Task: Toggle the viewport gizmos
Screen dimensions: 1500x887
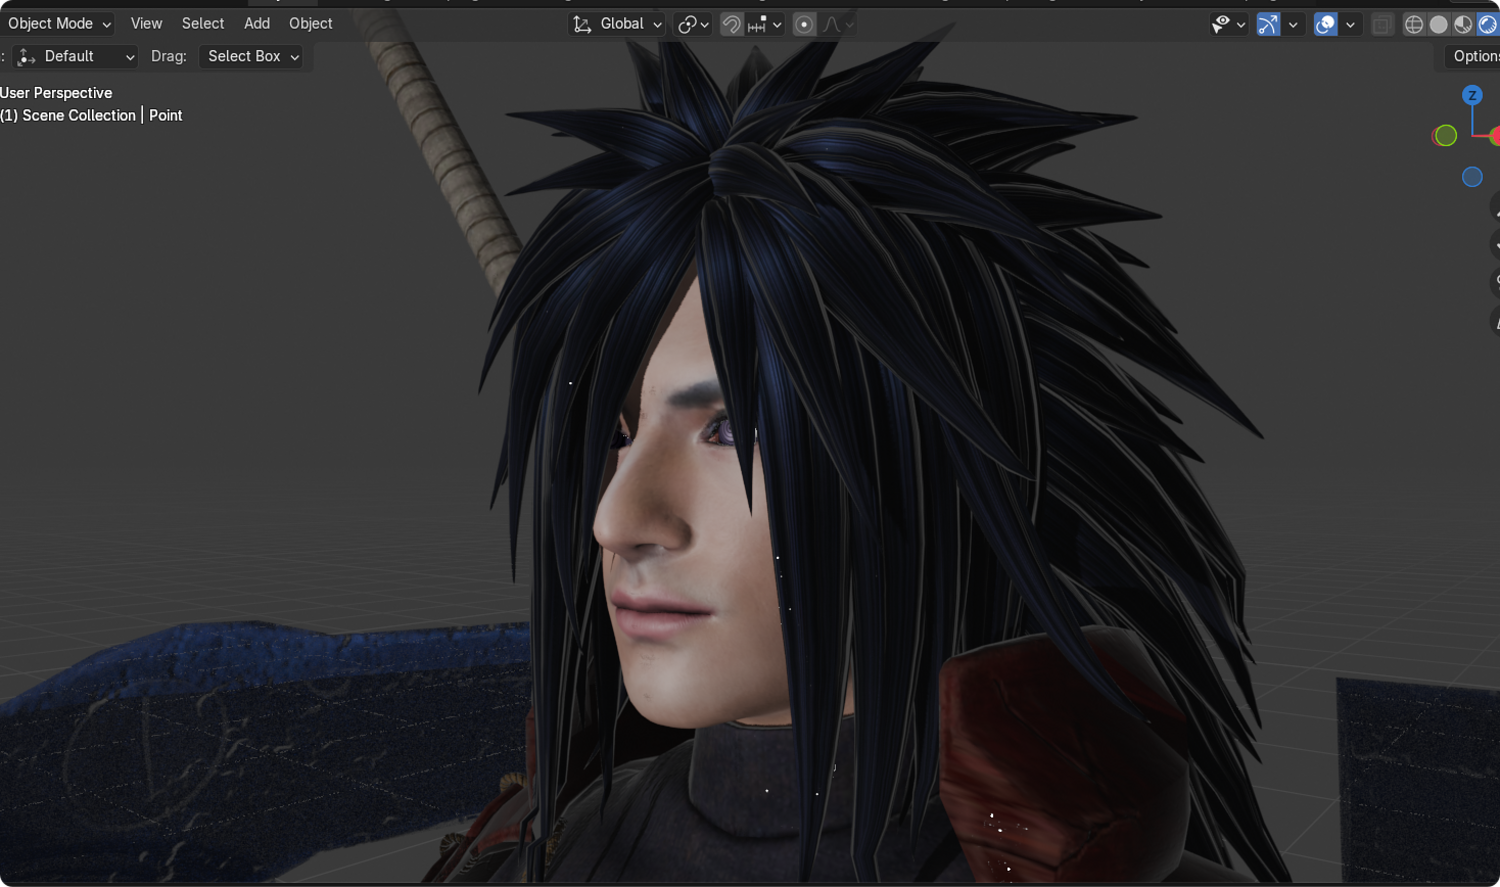Action: [1268, 24]
